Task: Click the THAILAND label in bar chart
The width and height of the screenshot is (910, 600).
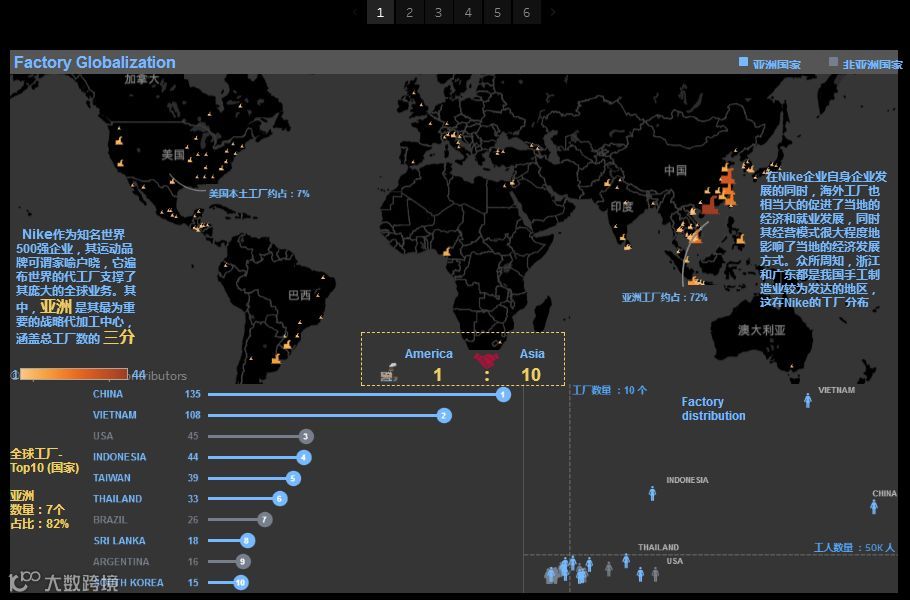Action: click(x=117, y=499)
